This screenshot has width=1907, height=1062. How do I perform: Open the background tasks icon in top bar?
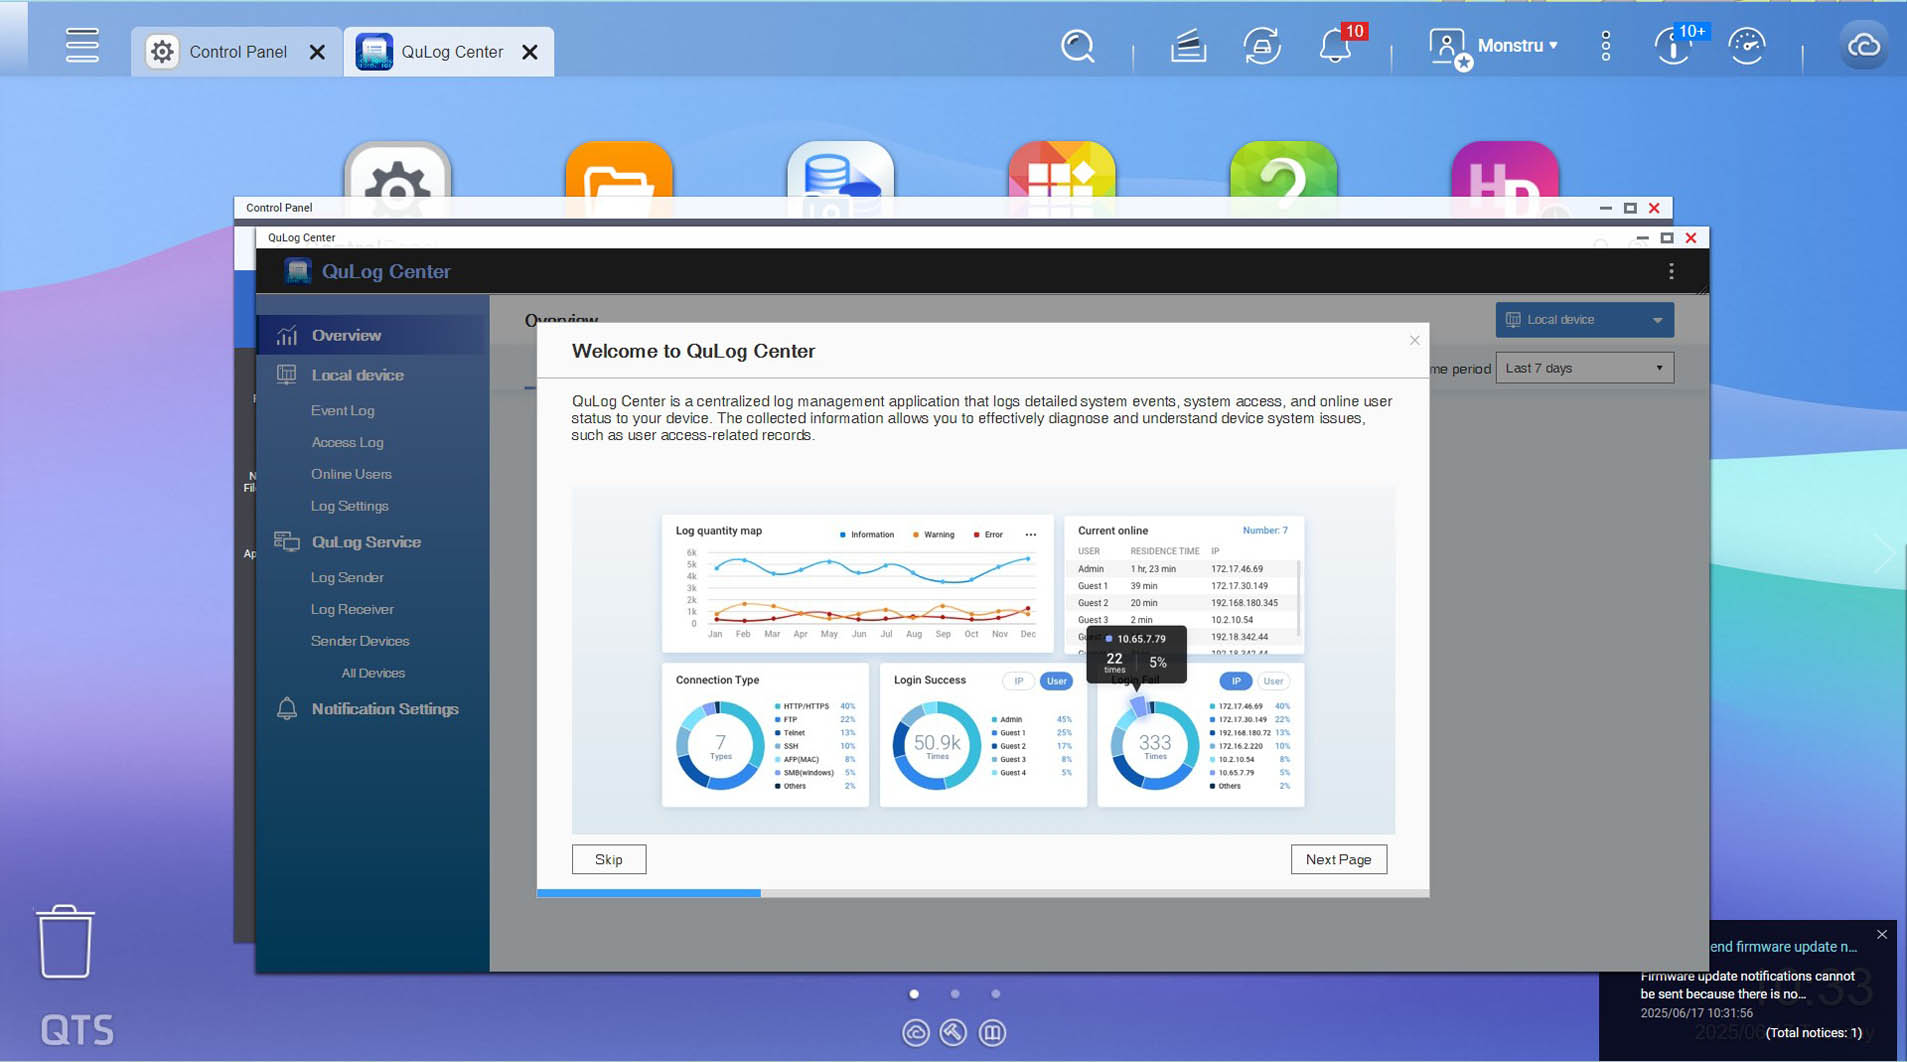point(1188,46)
